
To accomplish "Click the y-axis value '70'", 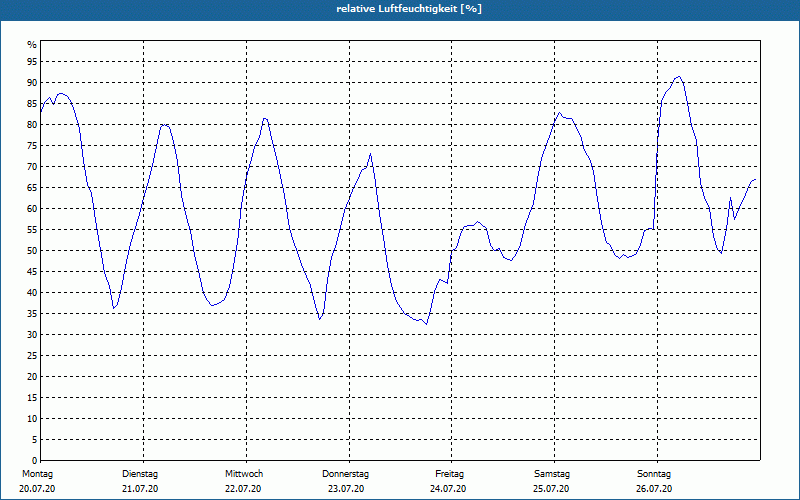I will click(32, 167).
